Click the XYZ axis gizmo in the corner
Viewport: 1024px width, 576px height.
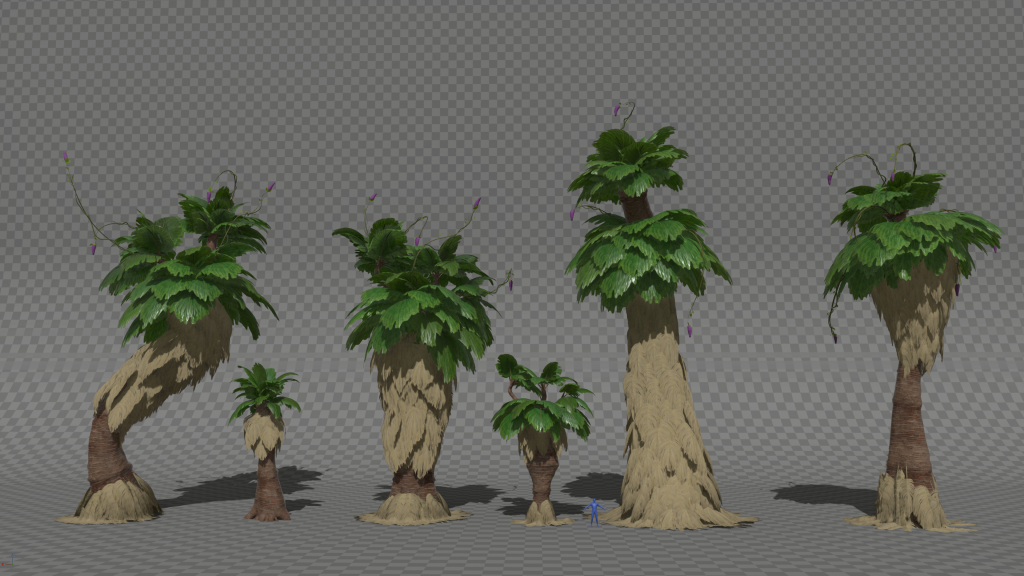(x=9, y=560)
